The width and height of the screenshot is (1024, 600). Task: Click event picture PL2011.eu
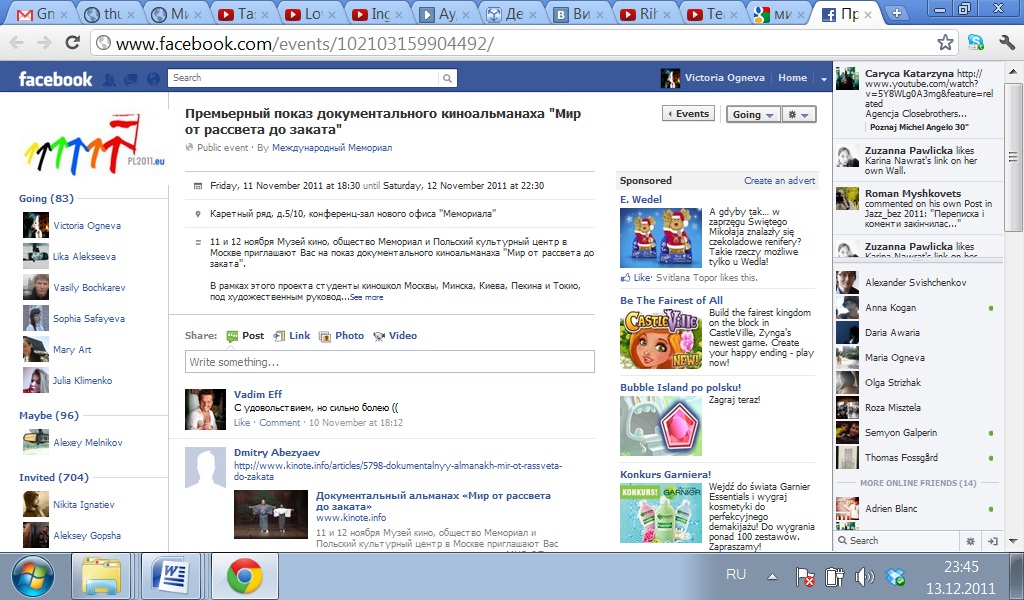coord(95,144)
